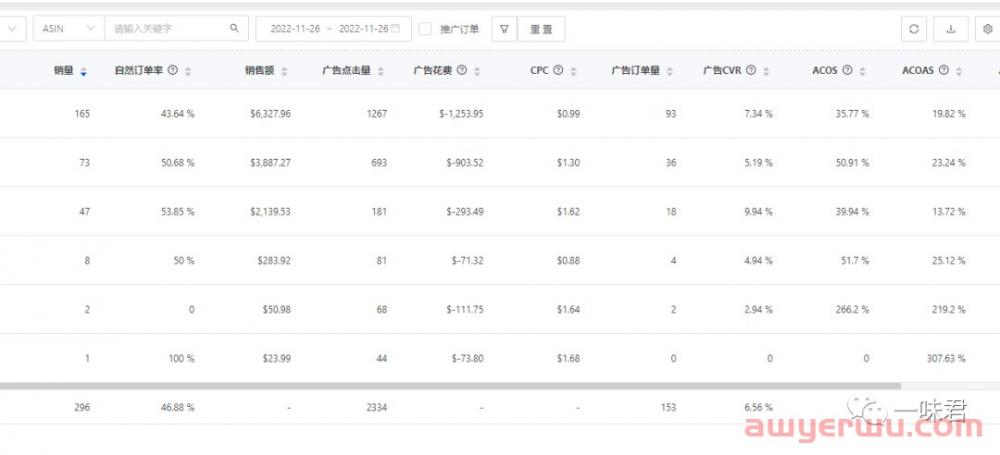Expand the partially visible dropdown left of ASIN
Screen dimensions: 1000x455
[x=13, y=29]
